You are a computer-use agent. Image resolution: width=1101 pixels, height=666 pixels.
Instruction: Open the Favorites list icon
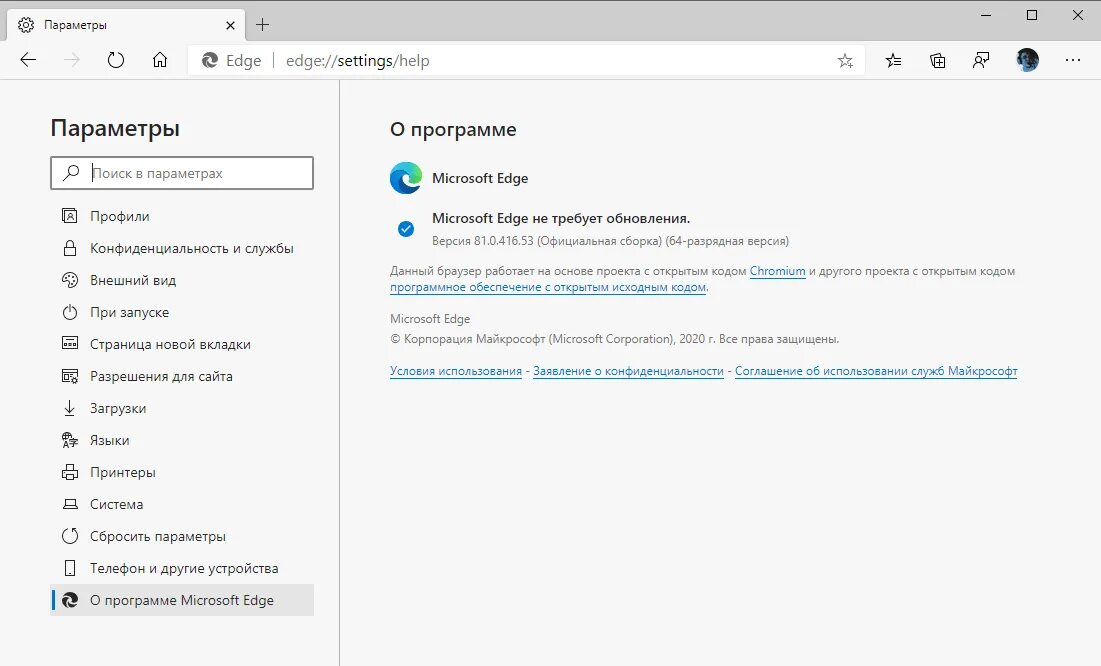(x=893, y=61)
